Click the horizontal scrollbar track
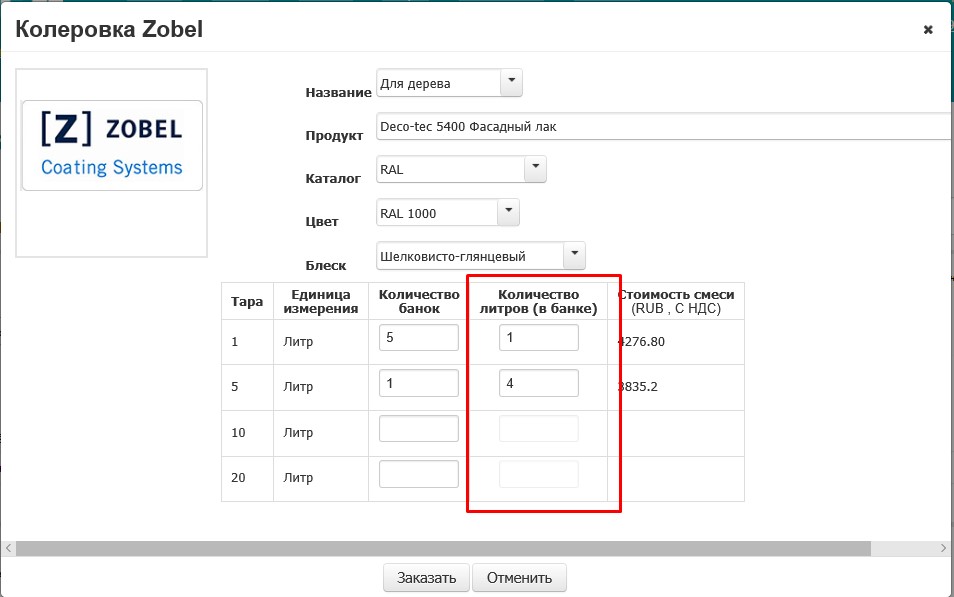954x597 pixels. click(x=905, y=548)
